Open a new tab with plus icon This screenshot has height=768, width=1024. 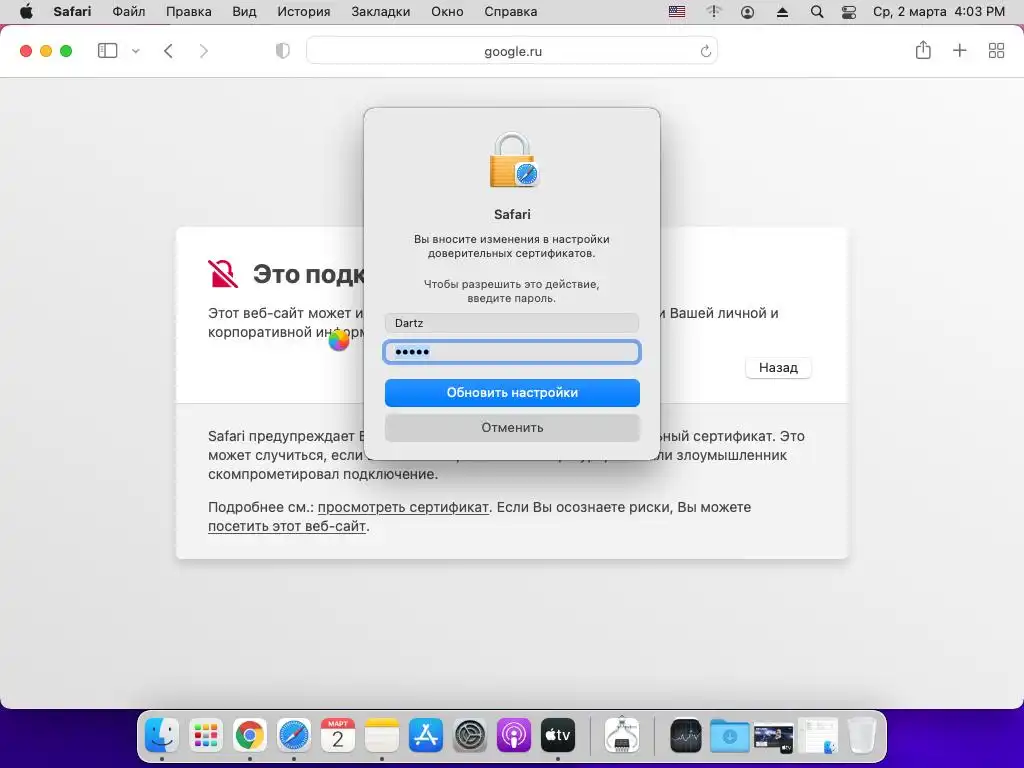[x=959, y=50]
